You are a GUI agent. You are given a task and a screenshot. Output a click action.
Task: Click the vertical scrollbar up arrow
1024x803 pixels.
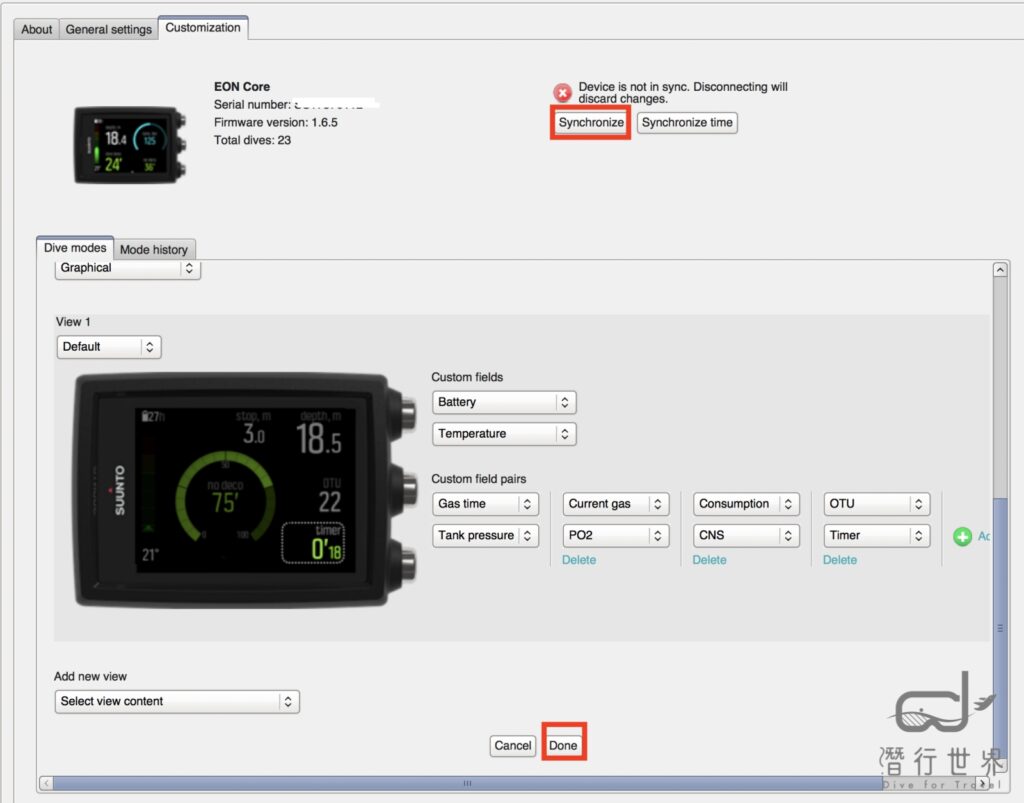1000,270
